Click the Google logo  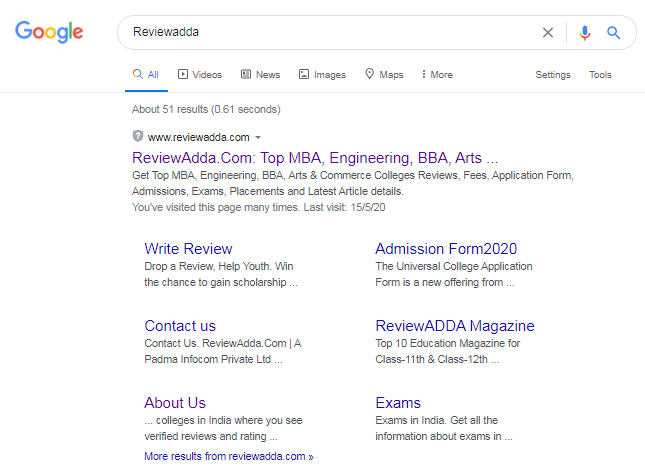(49, 32)
